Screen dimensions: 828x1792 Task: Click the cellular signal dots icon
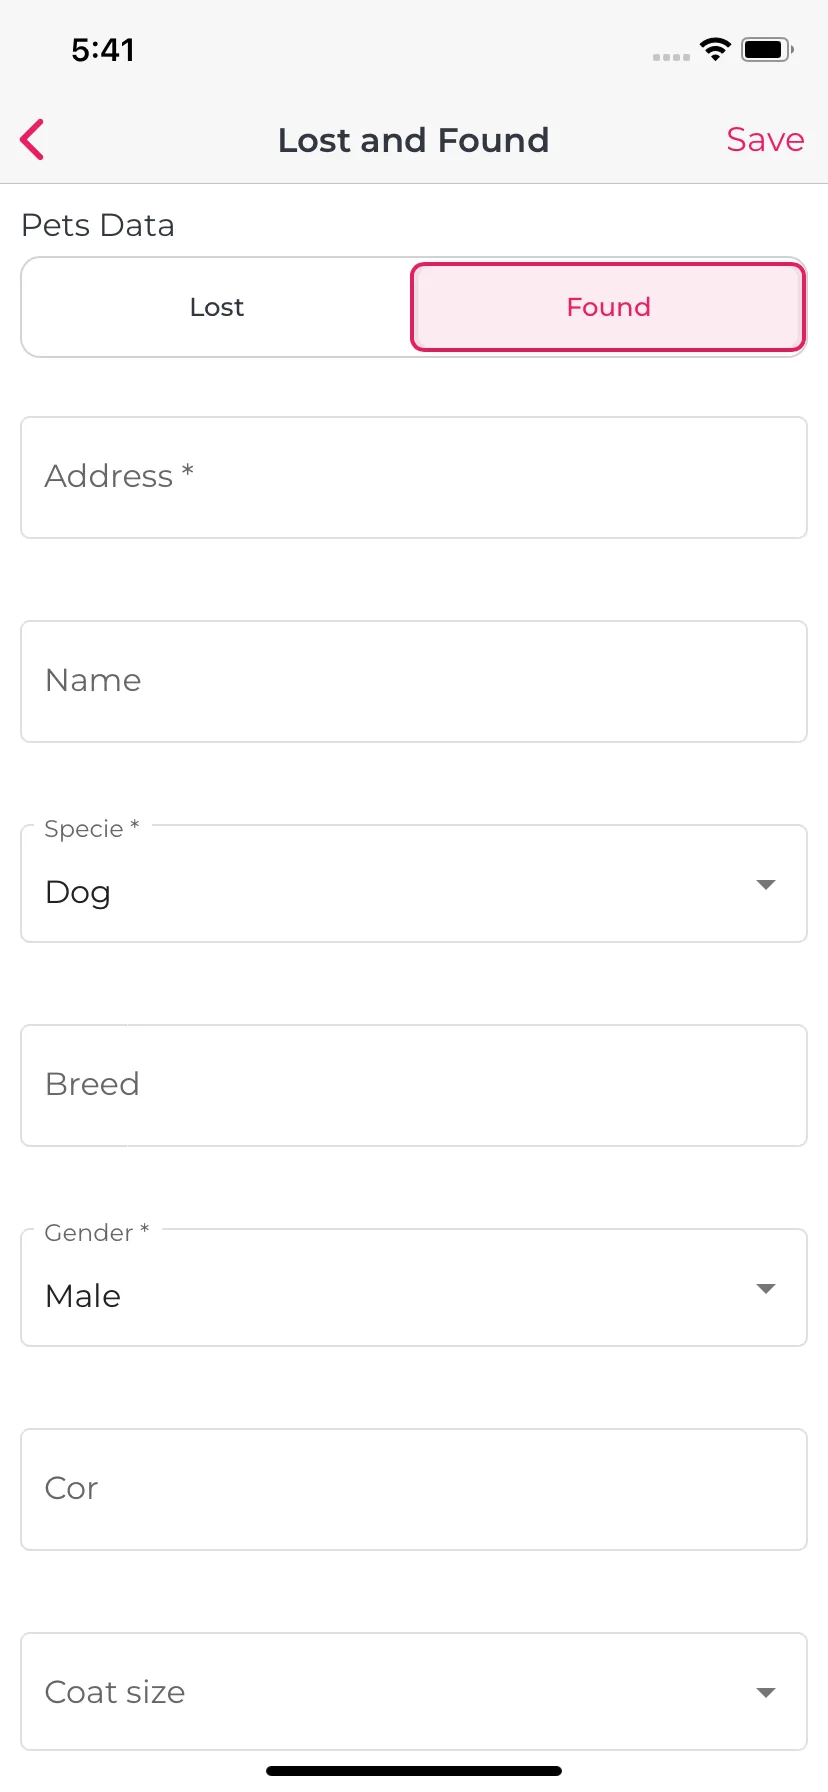coord(671,57)
